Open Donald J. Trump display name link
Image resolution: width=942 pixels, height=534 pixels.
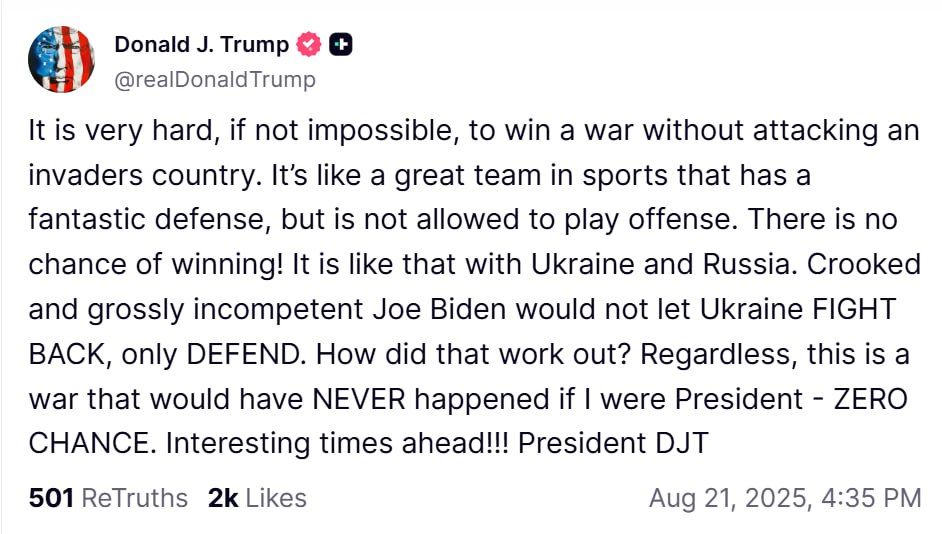click(x=202, y=44)
